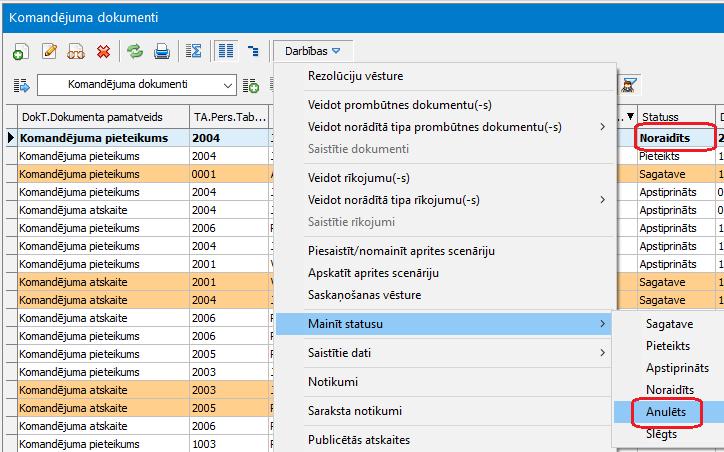Click the new document icon with green plus
Screen dimensions: 724x452
[x=21, y=51]
